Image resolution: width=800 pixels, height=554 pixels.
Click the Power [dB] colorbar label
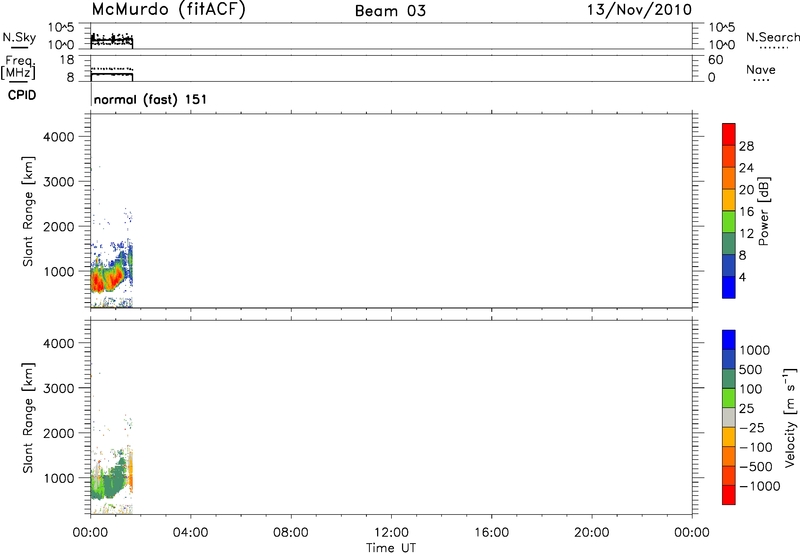(763, 211)
